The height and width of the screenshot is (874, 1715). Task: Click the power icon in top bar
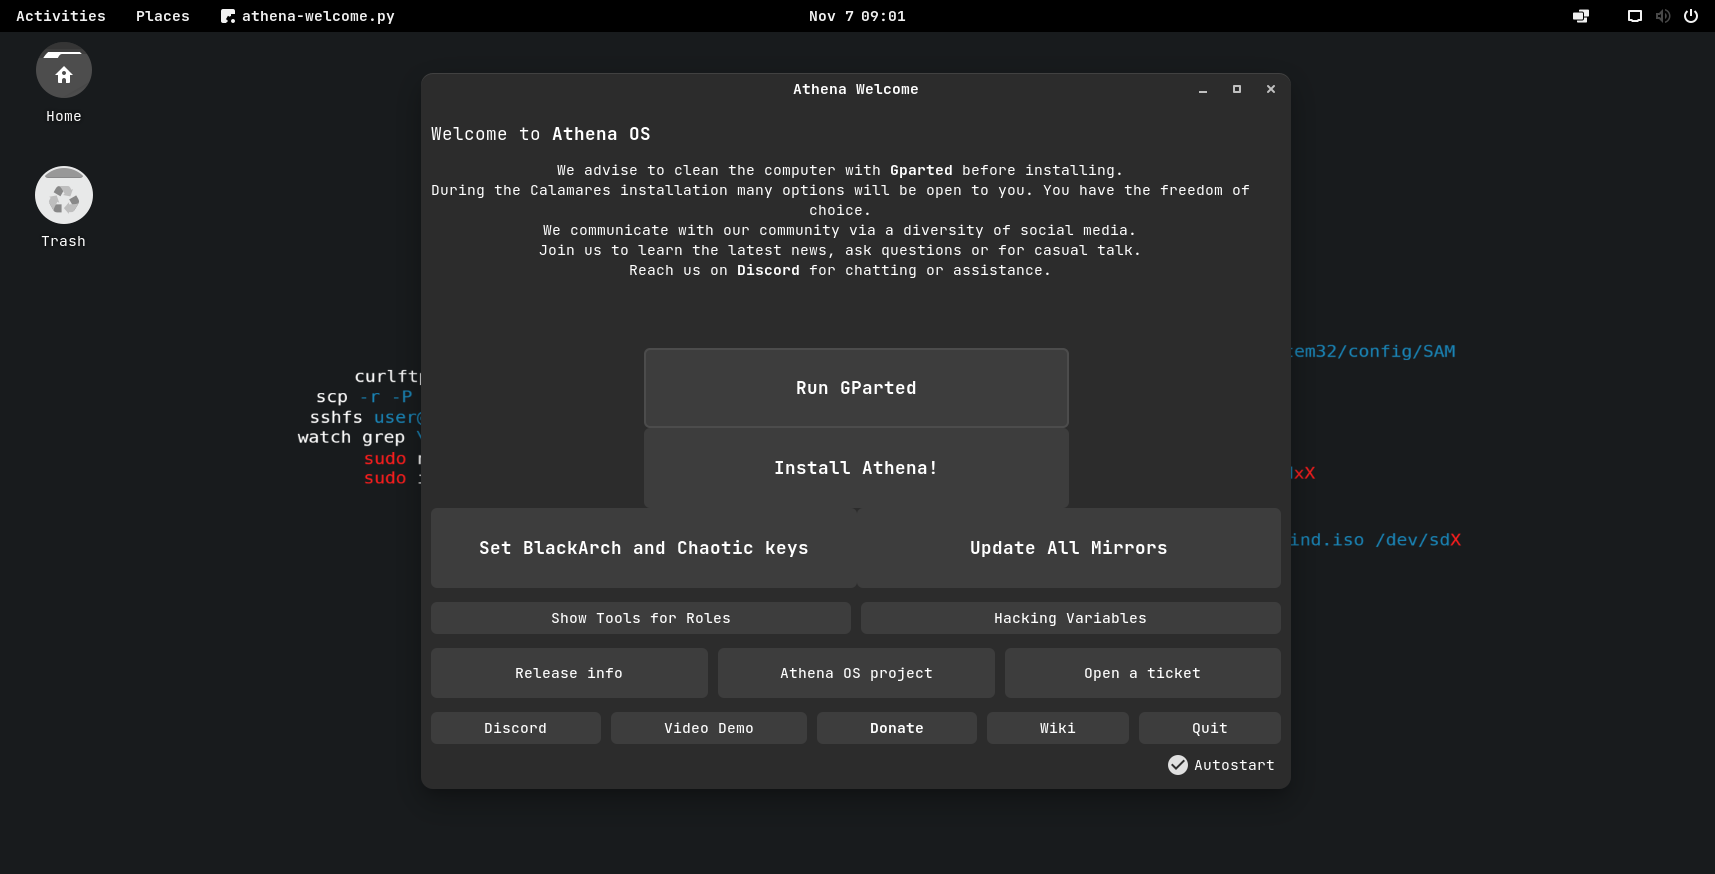click(1691, 16)
